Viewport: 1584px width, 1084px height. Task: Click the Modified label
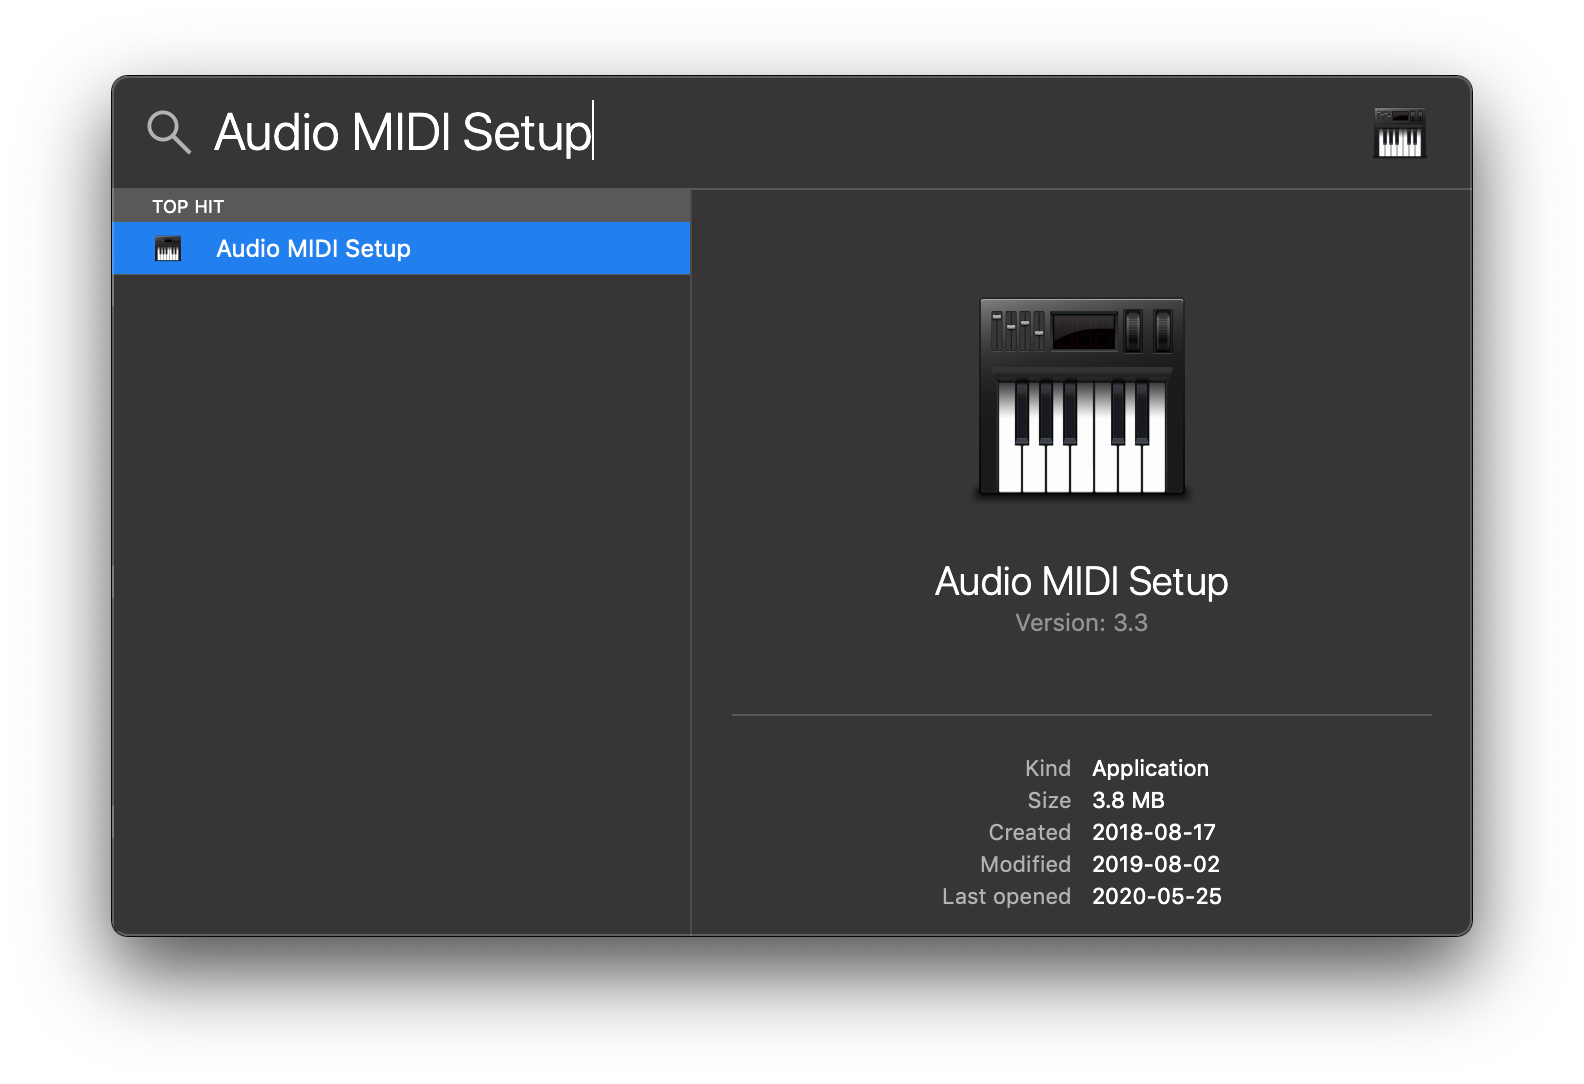pos(1025,864)
